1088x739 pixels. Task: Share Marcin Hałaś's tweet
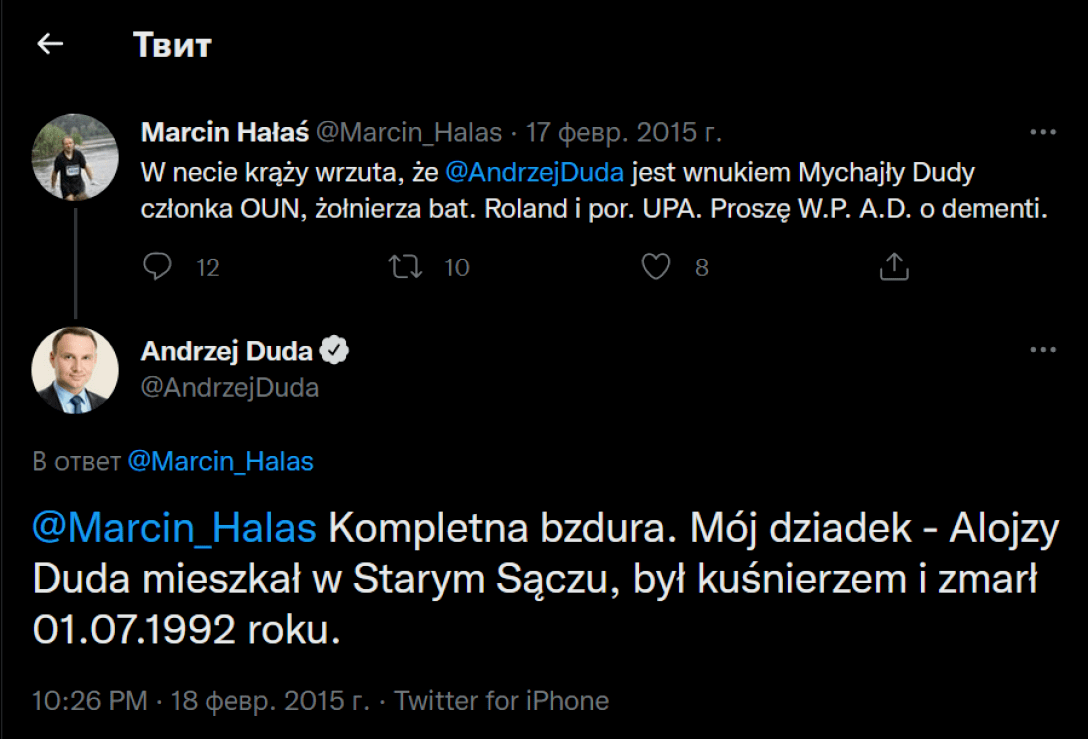(x=893, y=266)
